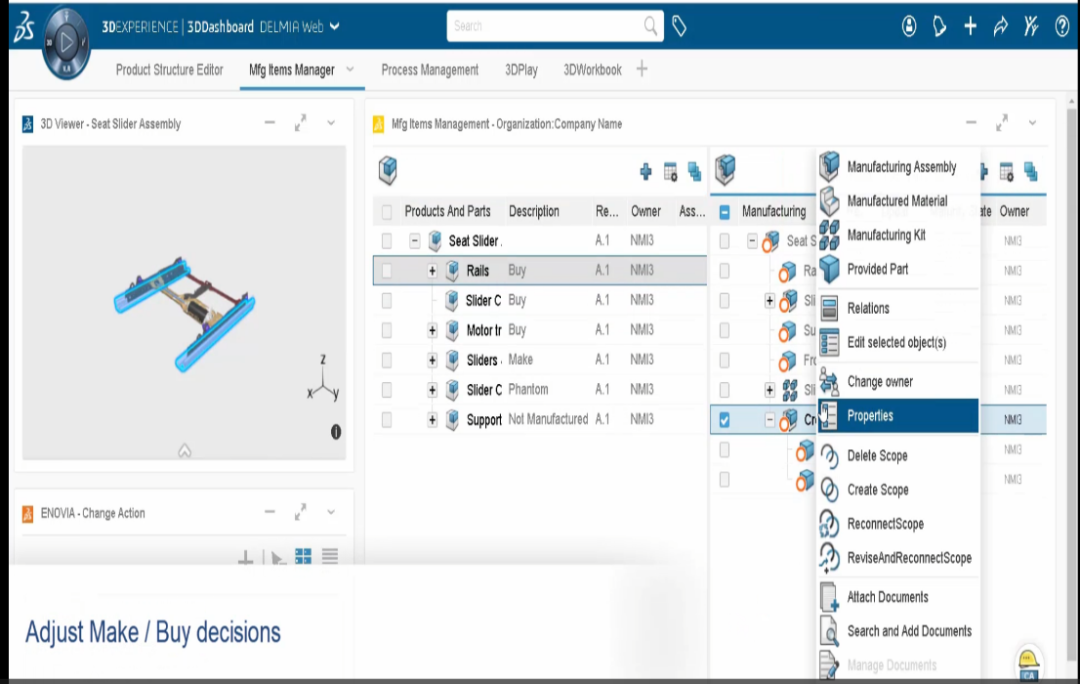Screen dimensions: 1080x684
Task: Click the blue plus icon in products toolbar
Action: [645, 172]
